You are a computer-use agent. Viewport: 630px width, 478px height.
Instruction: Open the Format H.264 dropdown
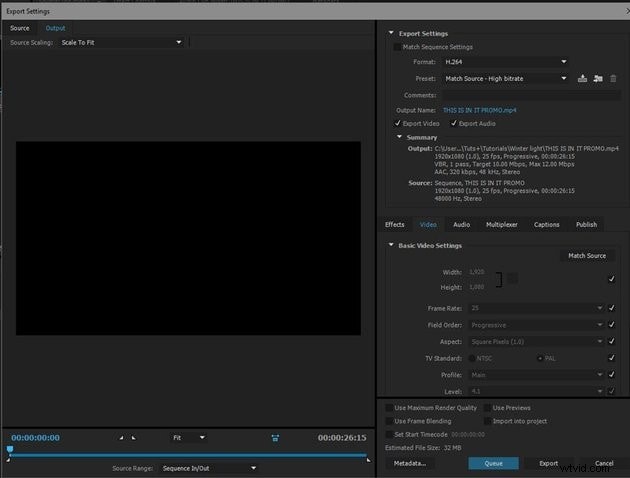click(x=506, y=62)
